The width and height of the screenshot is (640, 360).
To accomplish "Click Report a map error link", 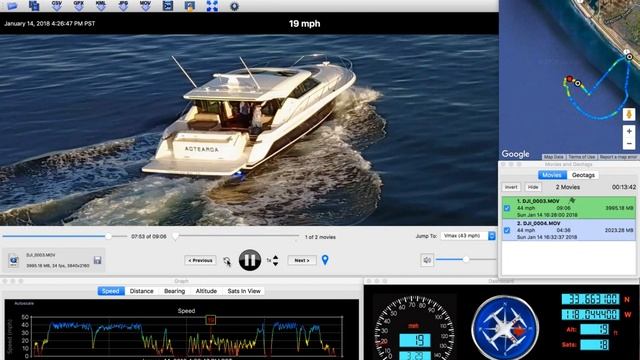I will click(x=618, y=157).
